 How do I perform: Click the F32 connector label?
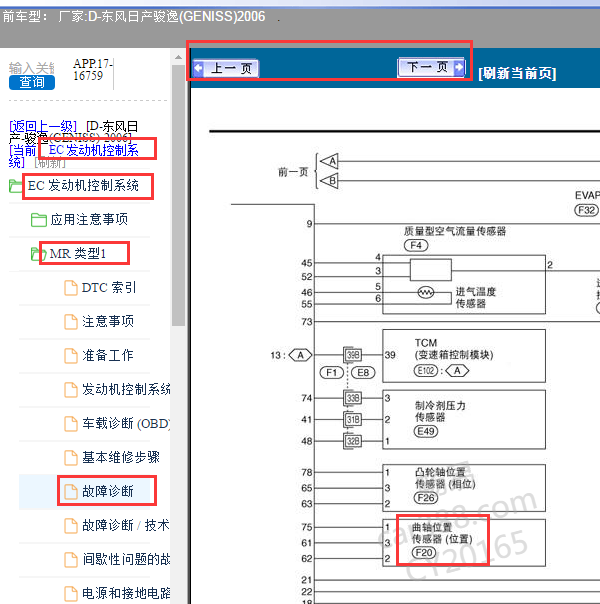click(587, 210)
